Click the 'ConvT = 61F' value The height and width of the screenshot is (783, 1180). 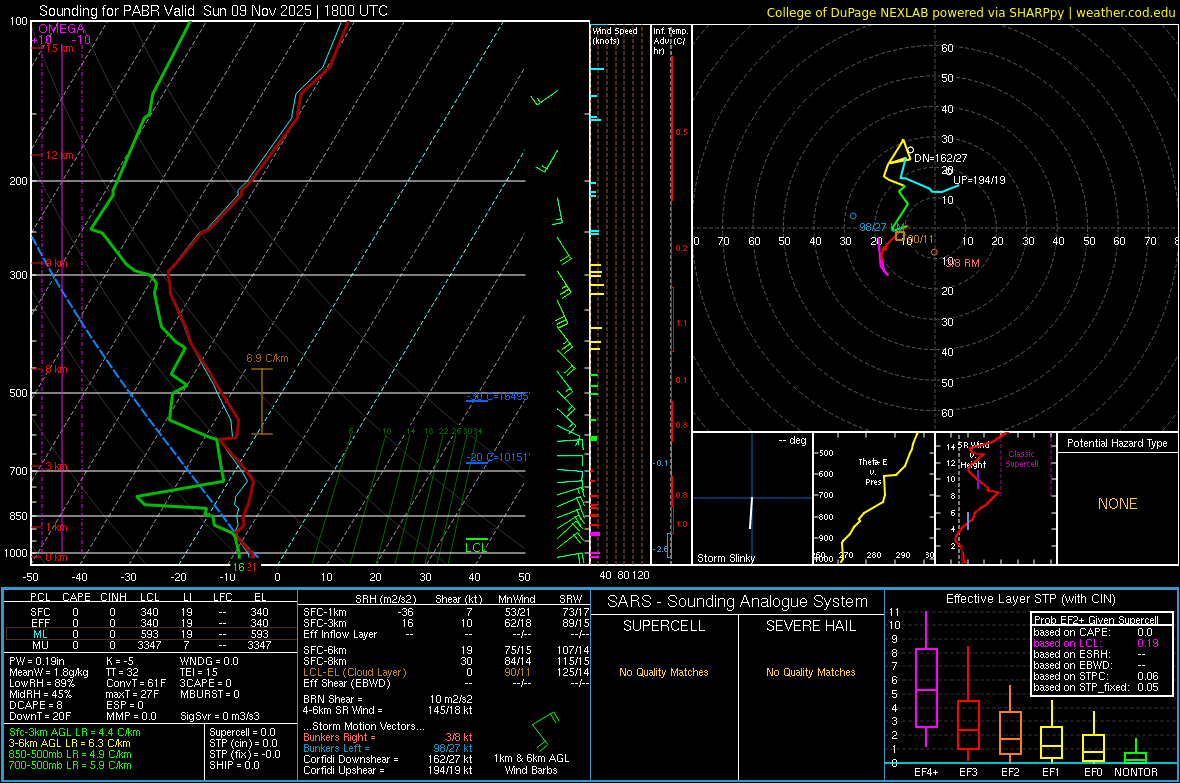click(x=135, y=683)
